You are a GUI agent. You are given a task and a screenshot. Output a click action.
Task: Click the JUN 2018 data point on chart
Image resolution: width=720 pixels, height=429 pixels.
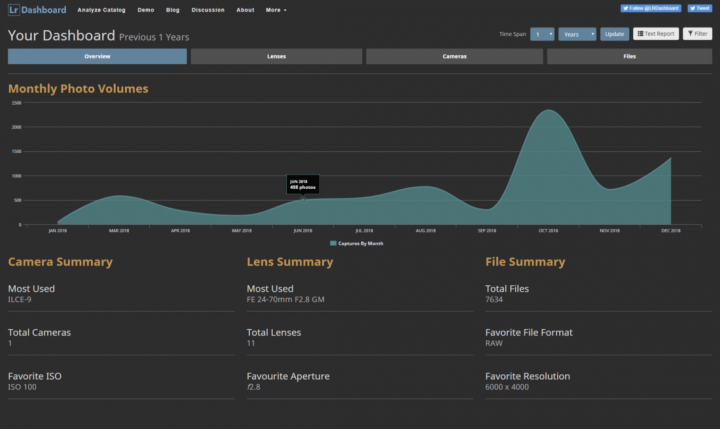coord(303,199)
